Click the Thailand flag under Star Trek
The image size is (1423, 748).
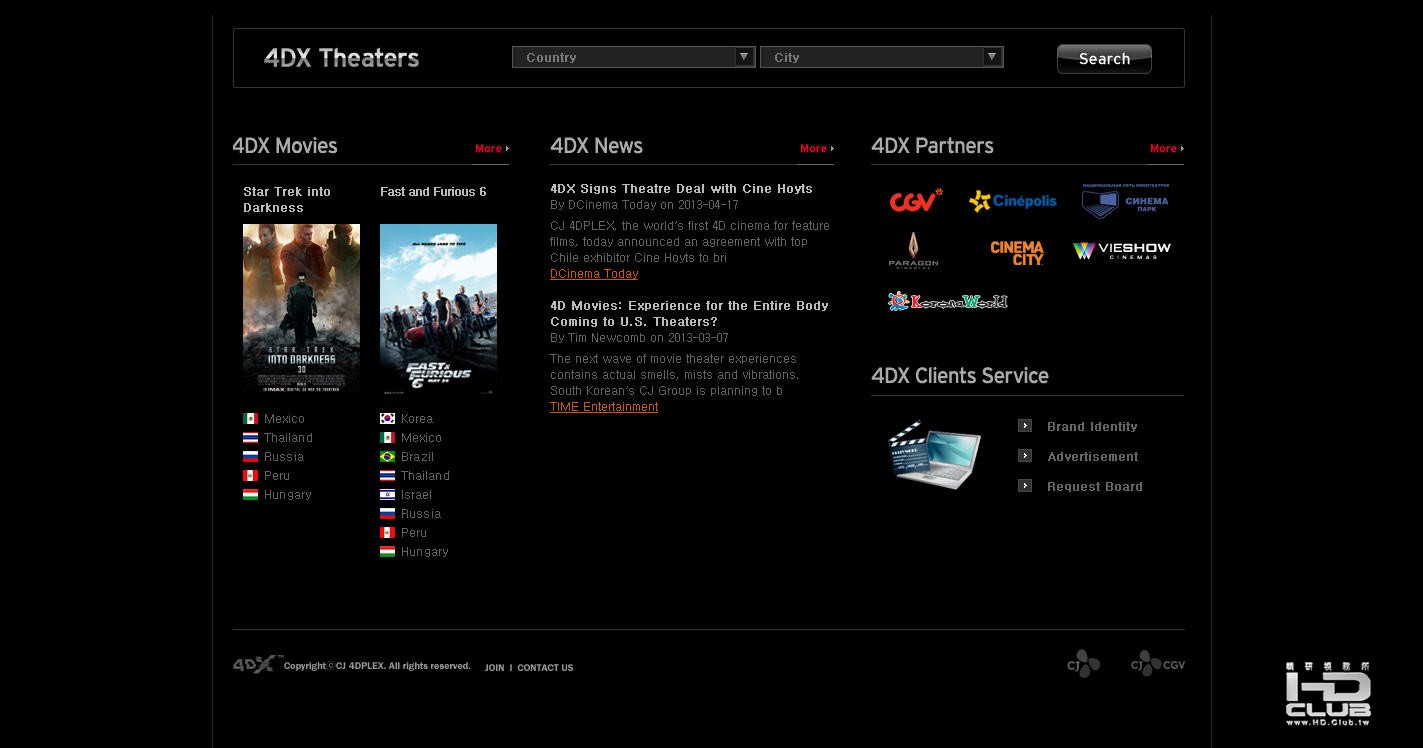tap(250, 438)
